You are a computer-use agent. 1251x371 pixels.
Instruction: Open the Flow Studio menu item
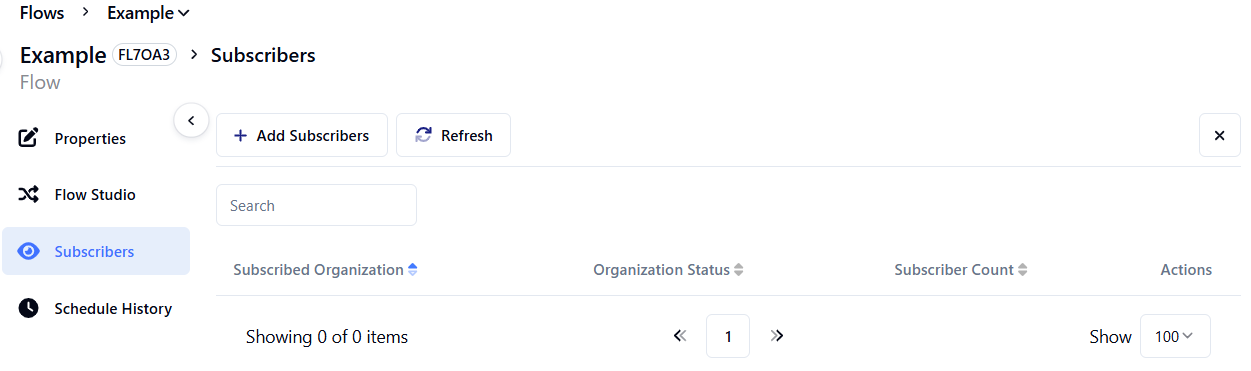pyautogui.click(x=95, y=195)
